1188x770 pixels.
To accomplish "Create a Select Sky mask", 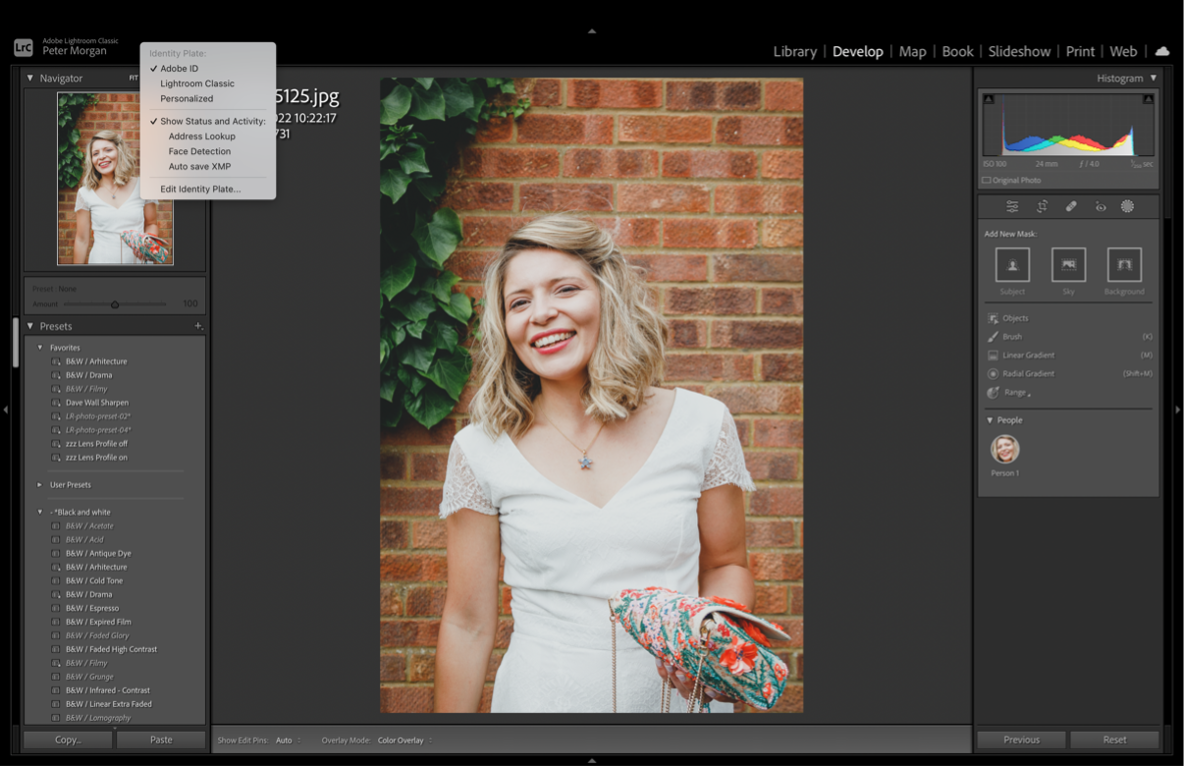I will coord(1068,265).
